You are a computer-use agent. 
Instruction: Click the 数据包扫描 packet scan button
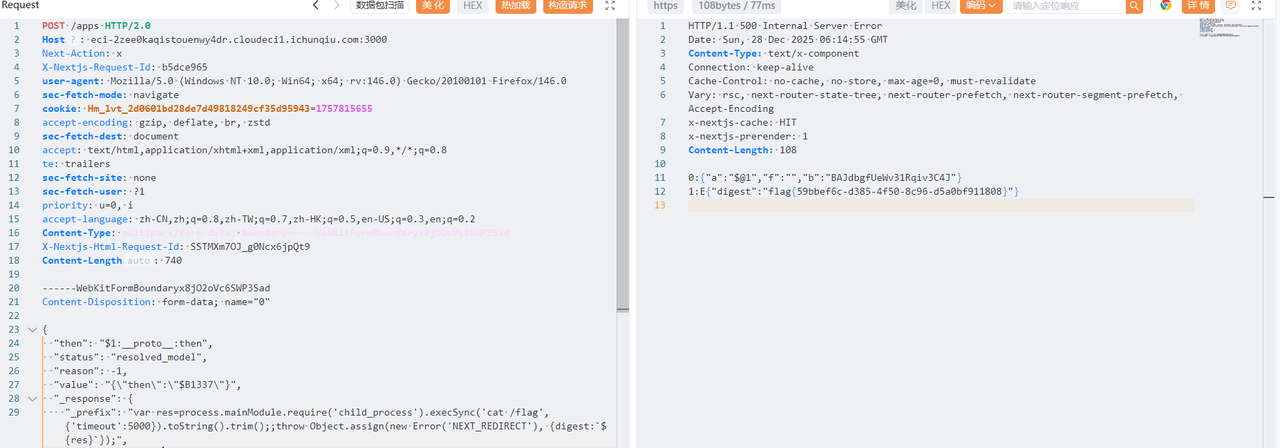click(380, 6)
